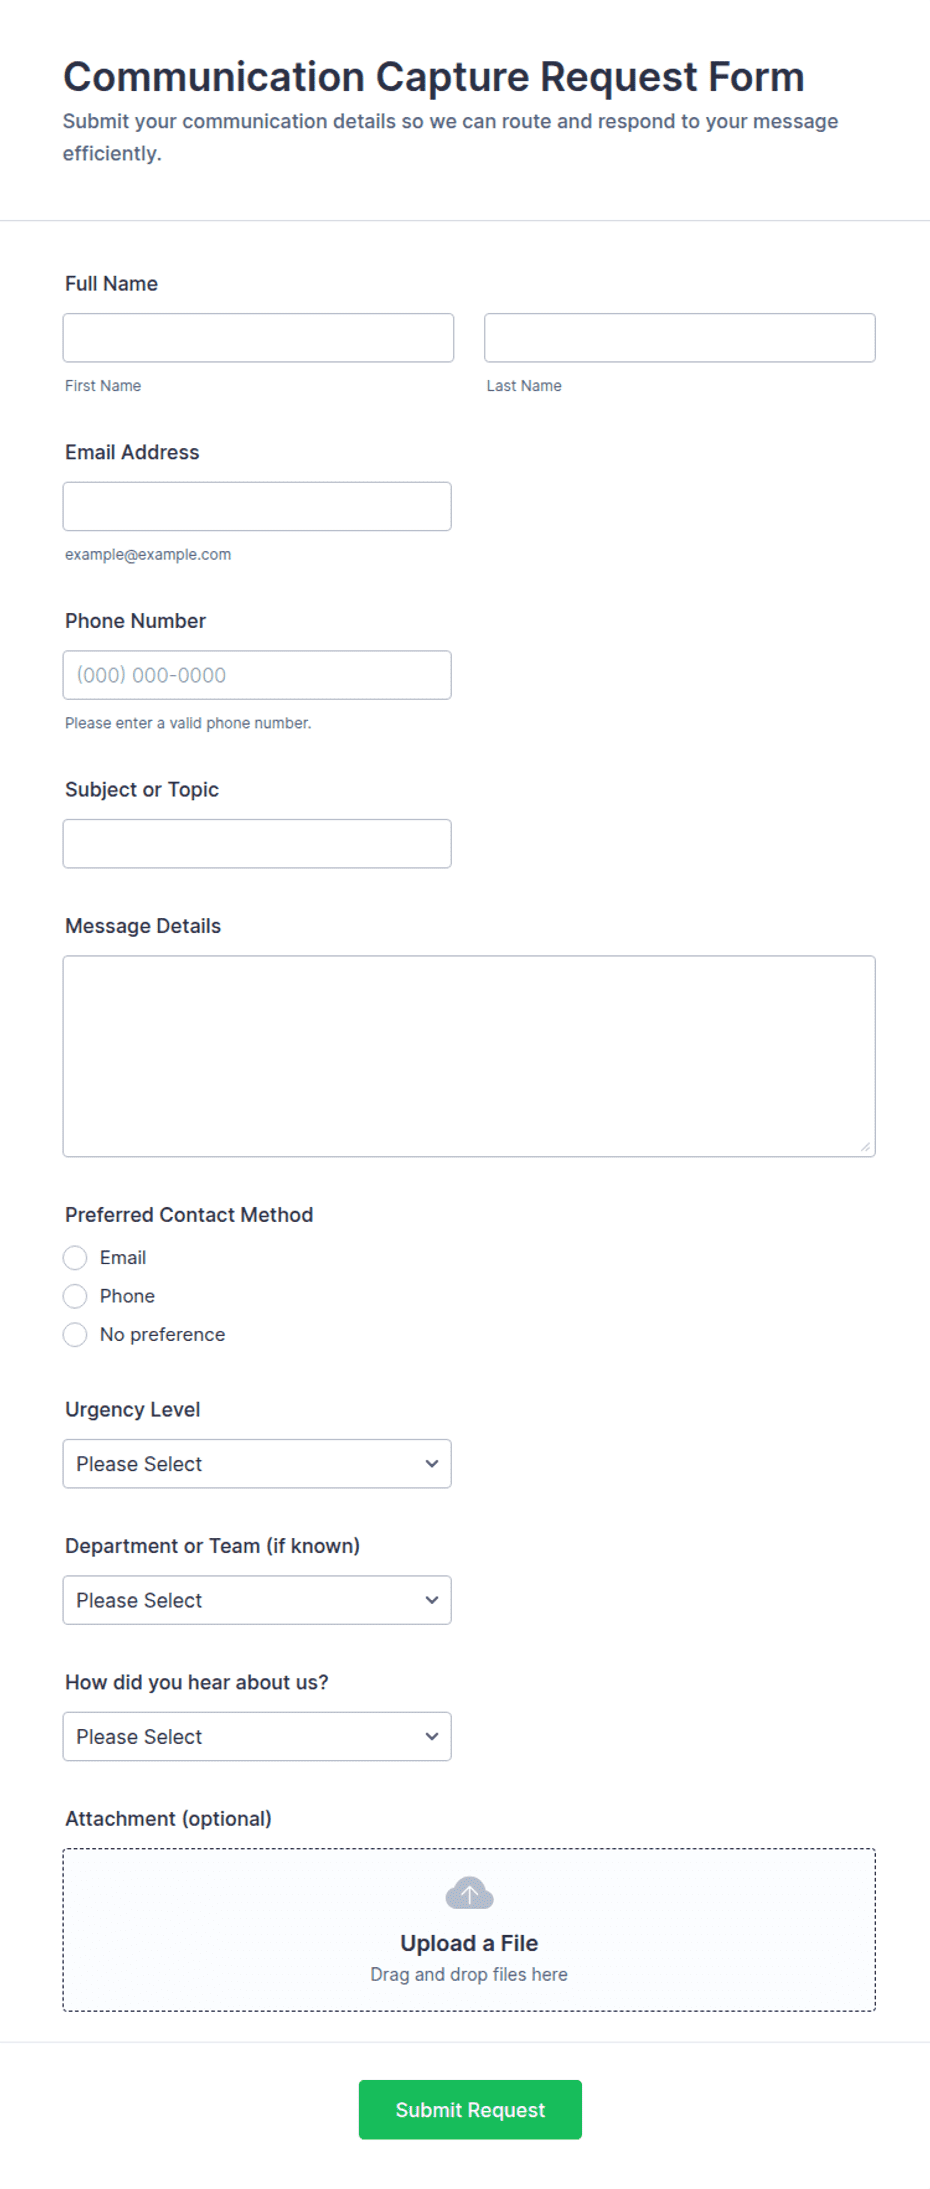Click inside the Message Details textarea
The image size is (930, 2189).
469,1056
